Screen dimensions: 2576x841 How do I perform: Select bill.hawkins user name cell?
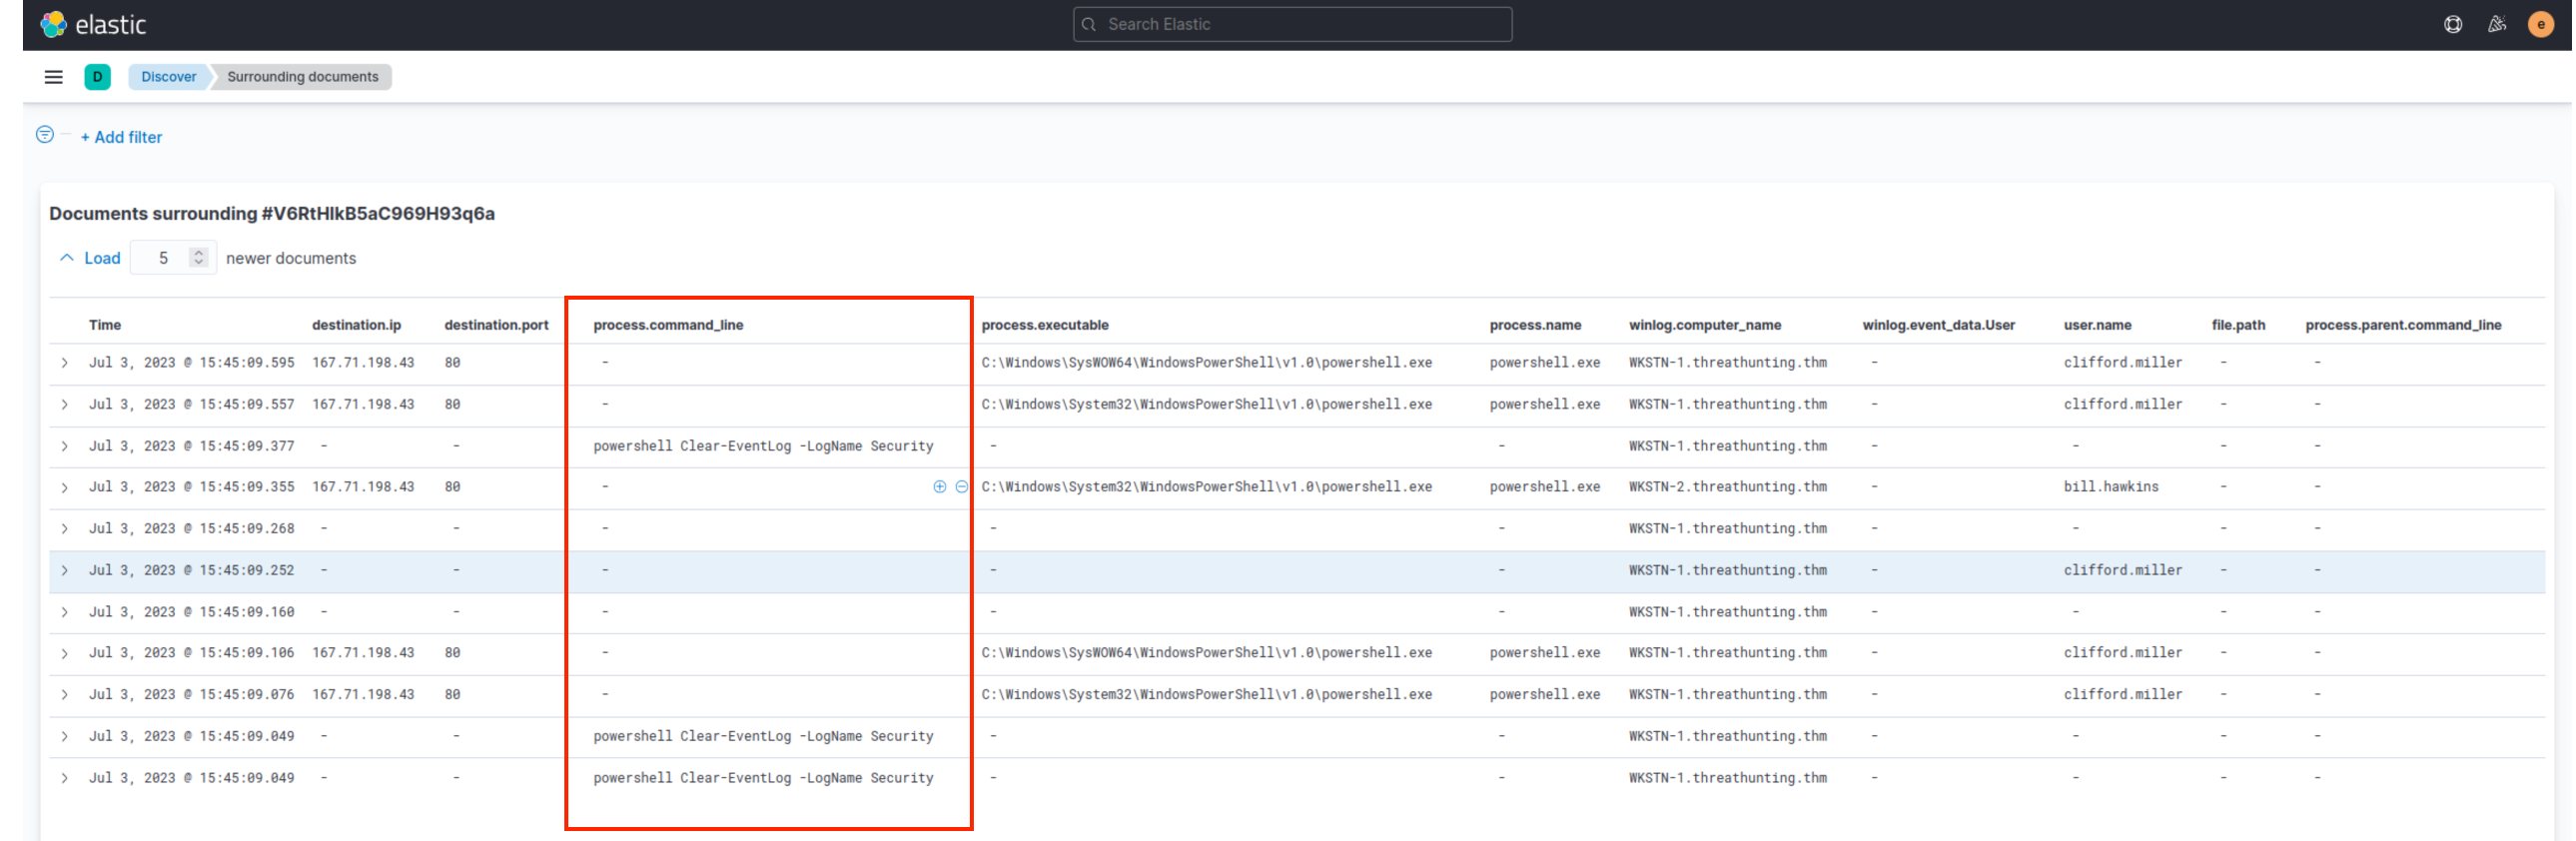[2111, 487]
